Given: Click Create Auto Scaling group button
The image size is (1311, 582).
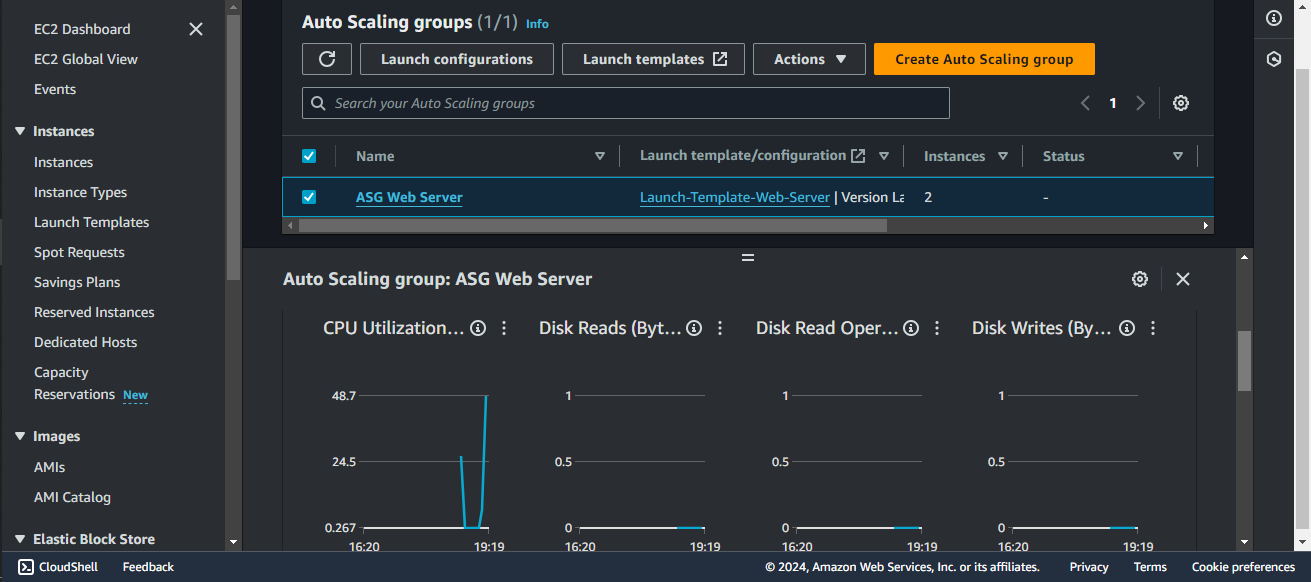Looking at the screenshot, I should pyautogui.click(x=984, y=59).
